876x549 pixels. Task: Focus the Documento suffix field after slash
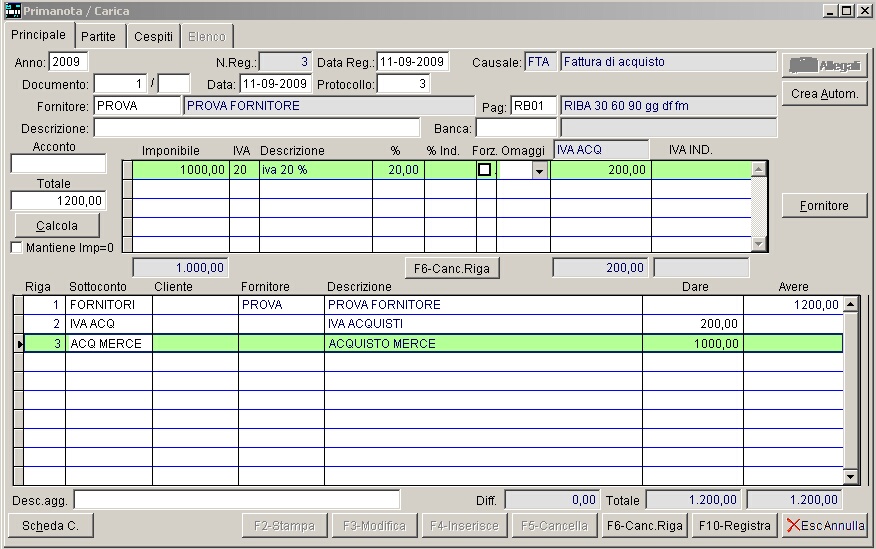174,84
